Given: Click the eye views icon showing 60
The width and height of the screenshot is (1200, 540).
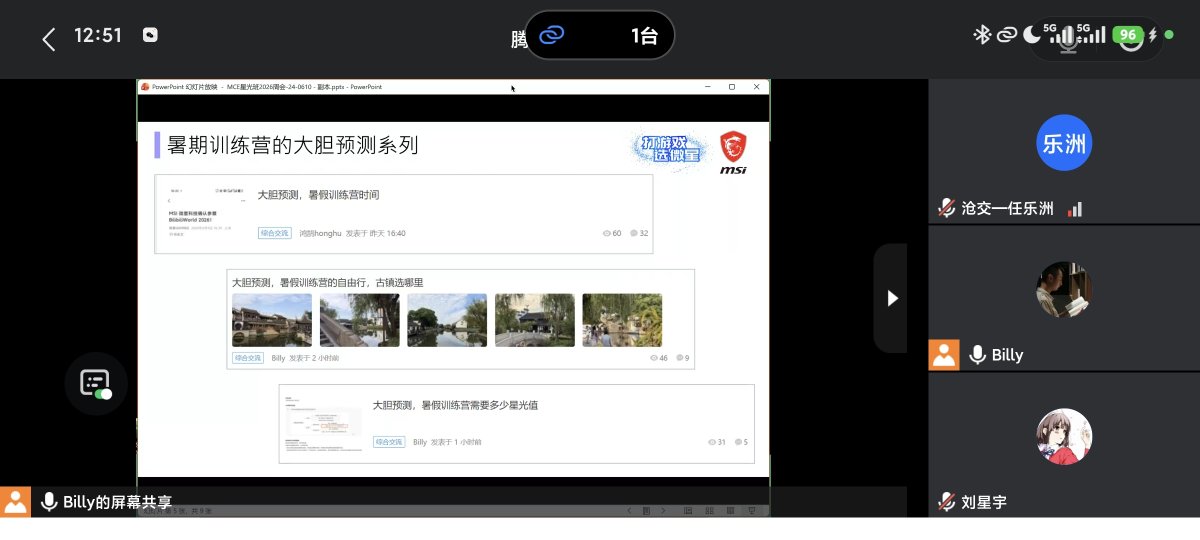Looking at the screenshot, I should (x=607, y=233).
